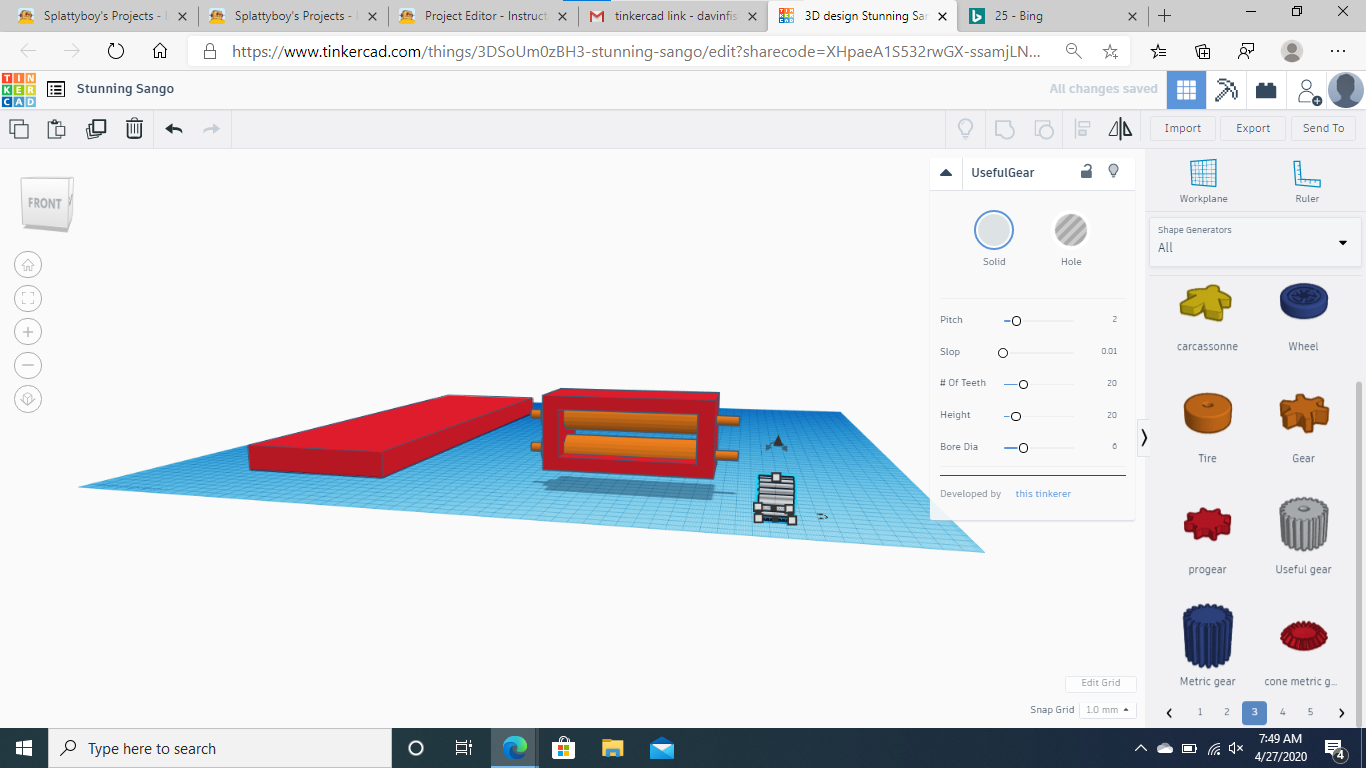This screenshot has height=768, width=1366.
Task: Go to shapes page 1
Action: [1200, 713]
